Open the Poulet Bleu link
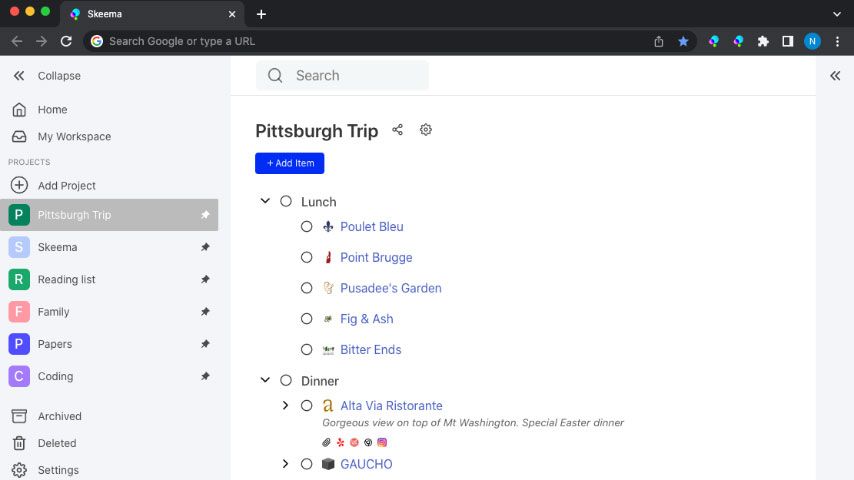The height and width of the screenshot is (480, 854). (x=372, y=227)
